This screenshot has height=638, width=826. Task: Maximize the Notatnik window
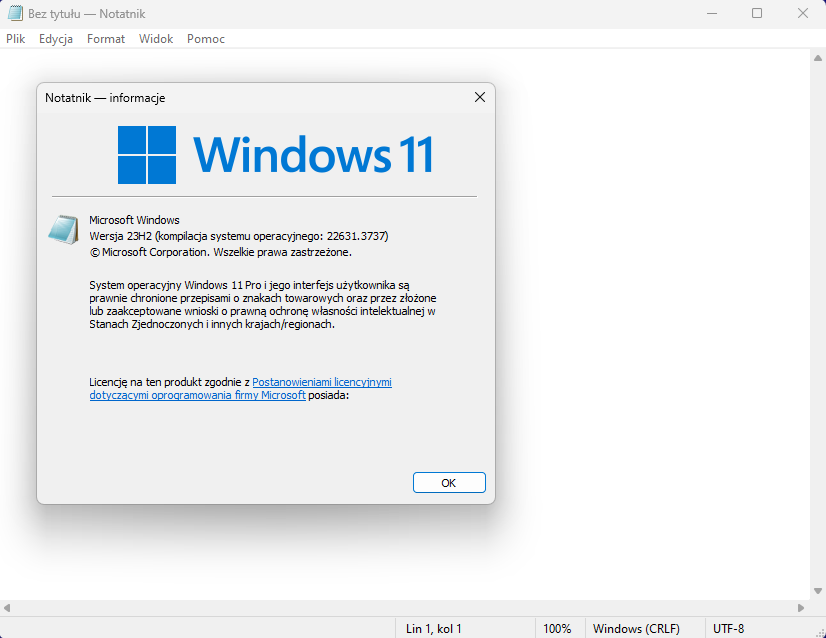pos(757,14)
